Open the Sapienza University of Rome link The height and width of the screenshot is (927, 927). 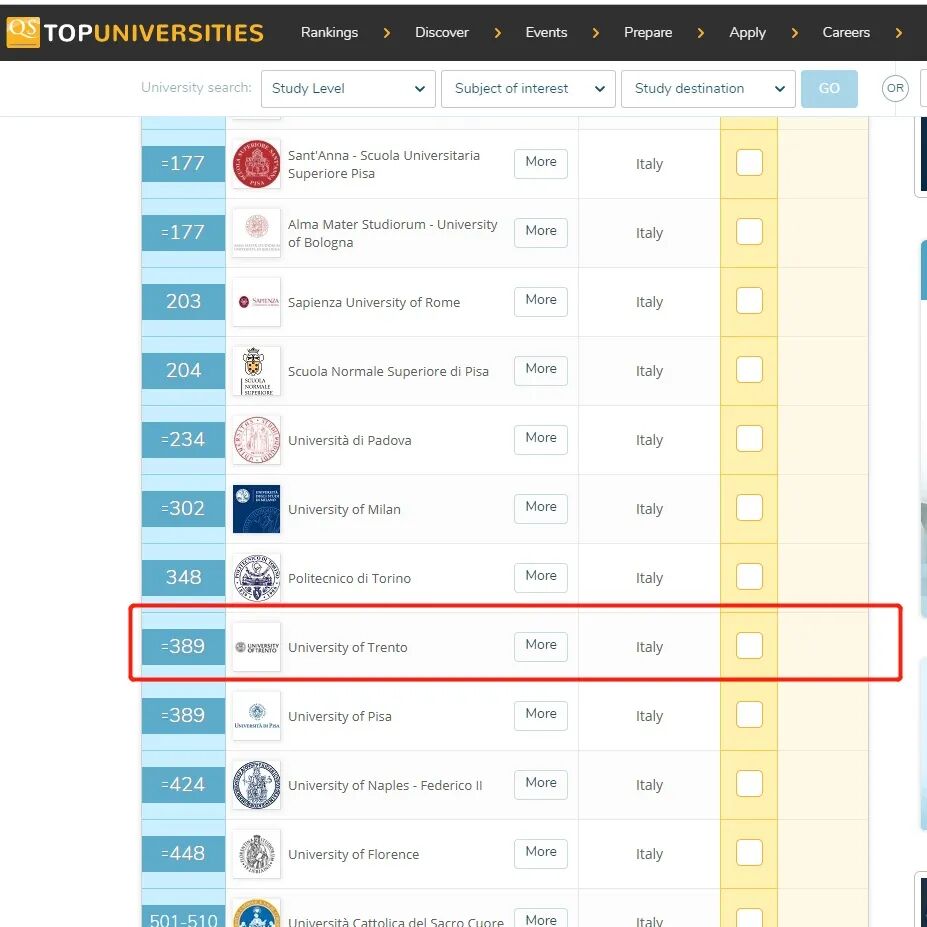(x=374, y=303)
